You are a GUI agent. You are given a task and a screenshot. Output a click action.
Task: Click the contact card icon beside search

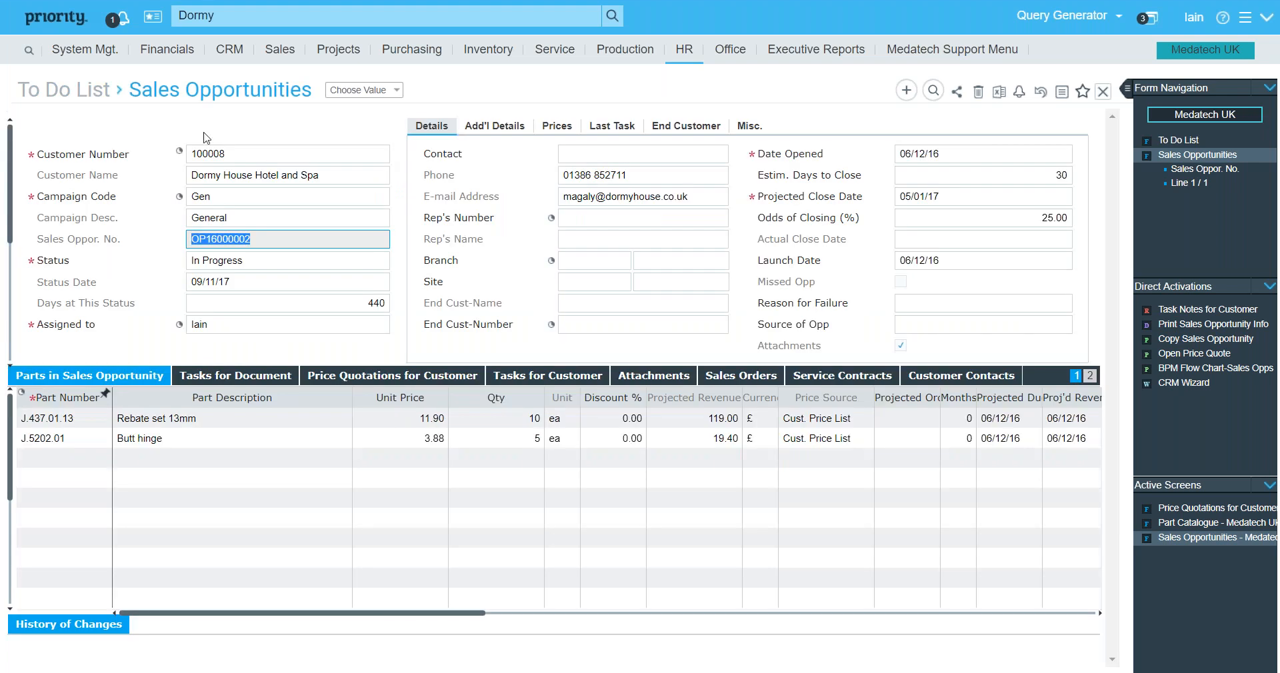click(153, 16)
